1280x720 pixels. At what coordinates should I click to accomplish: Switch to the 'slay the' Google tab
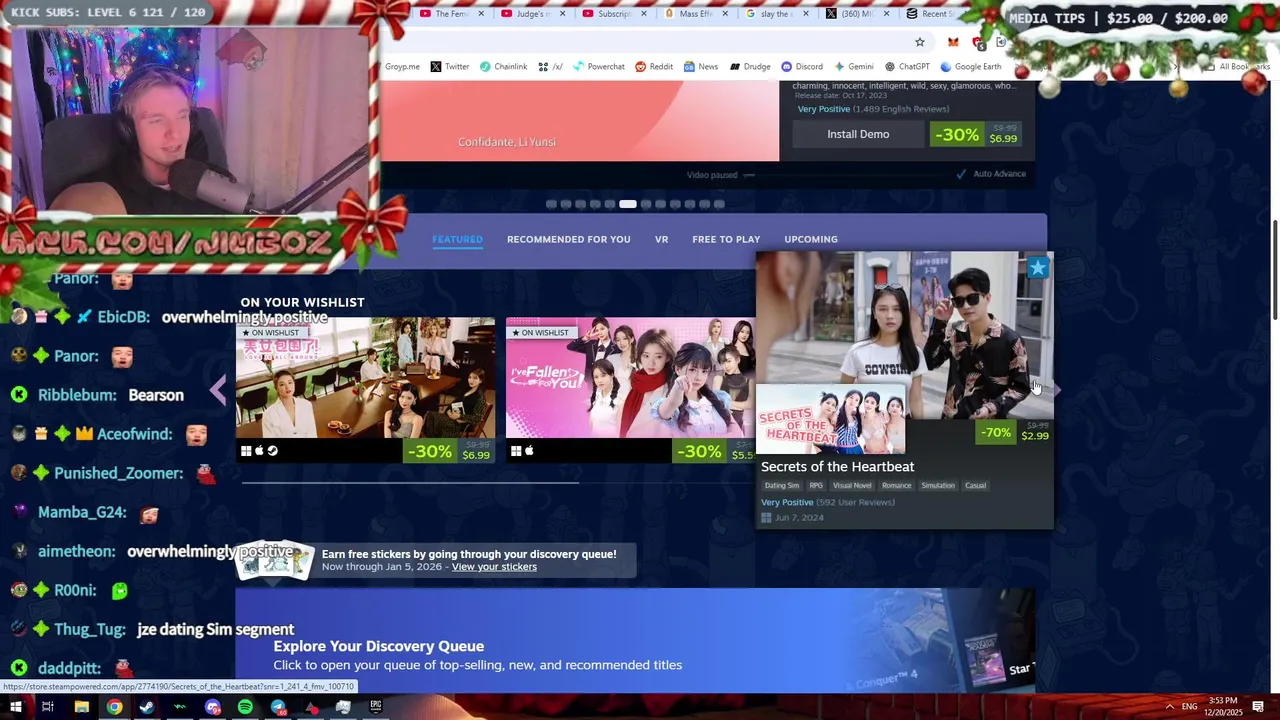click(x=777, y=14)
